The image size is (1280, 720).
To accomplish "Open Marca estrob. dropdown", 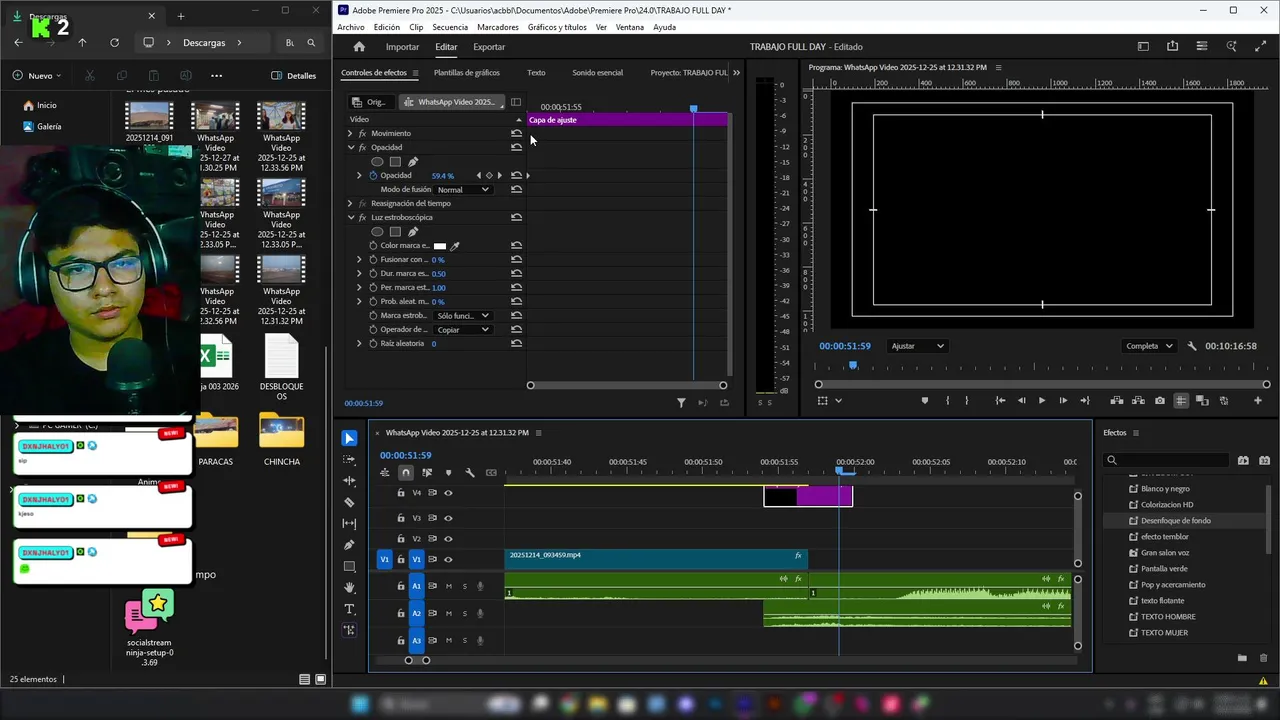I will (463, 316).
